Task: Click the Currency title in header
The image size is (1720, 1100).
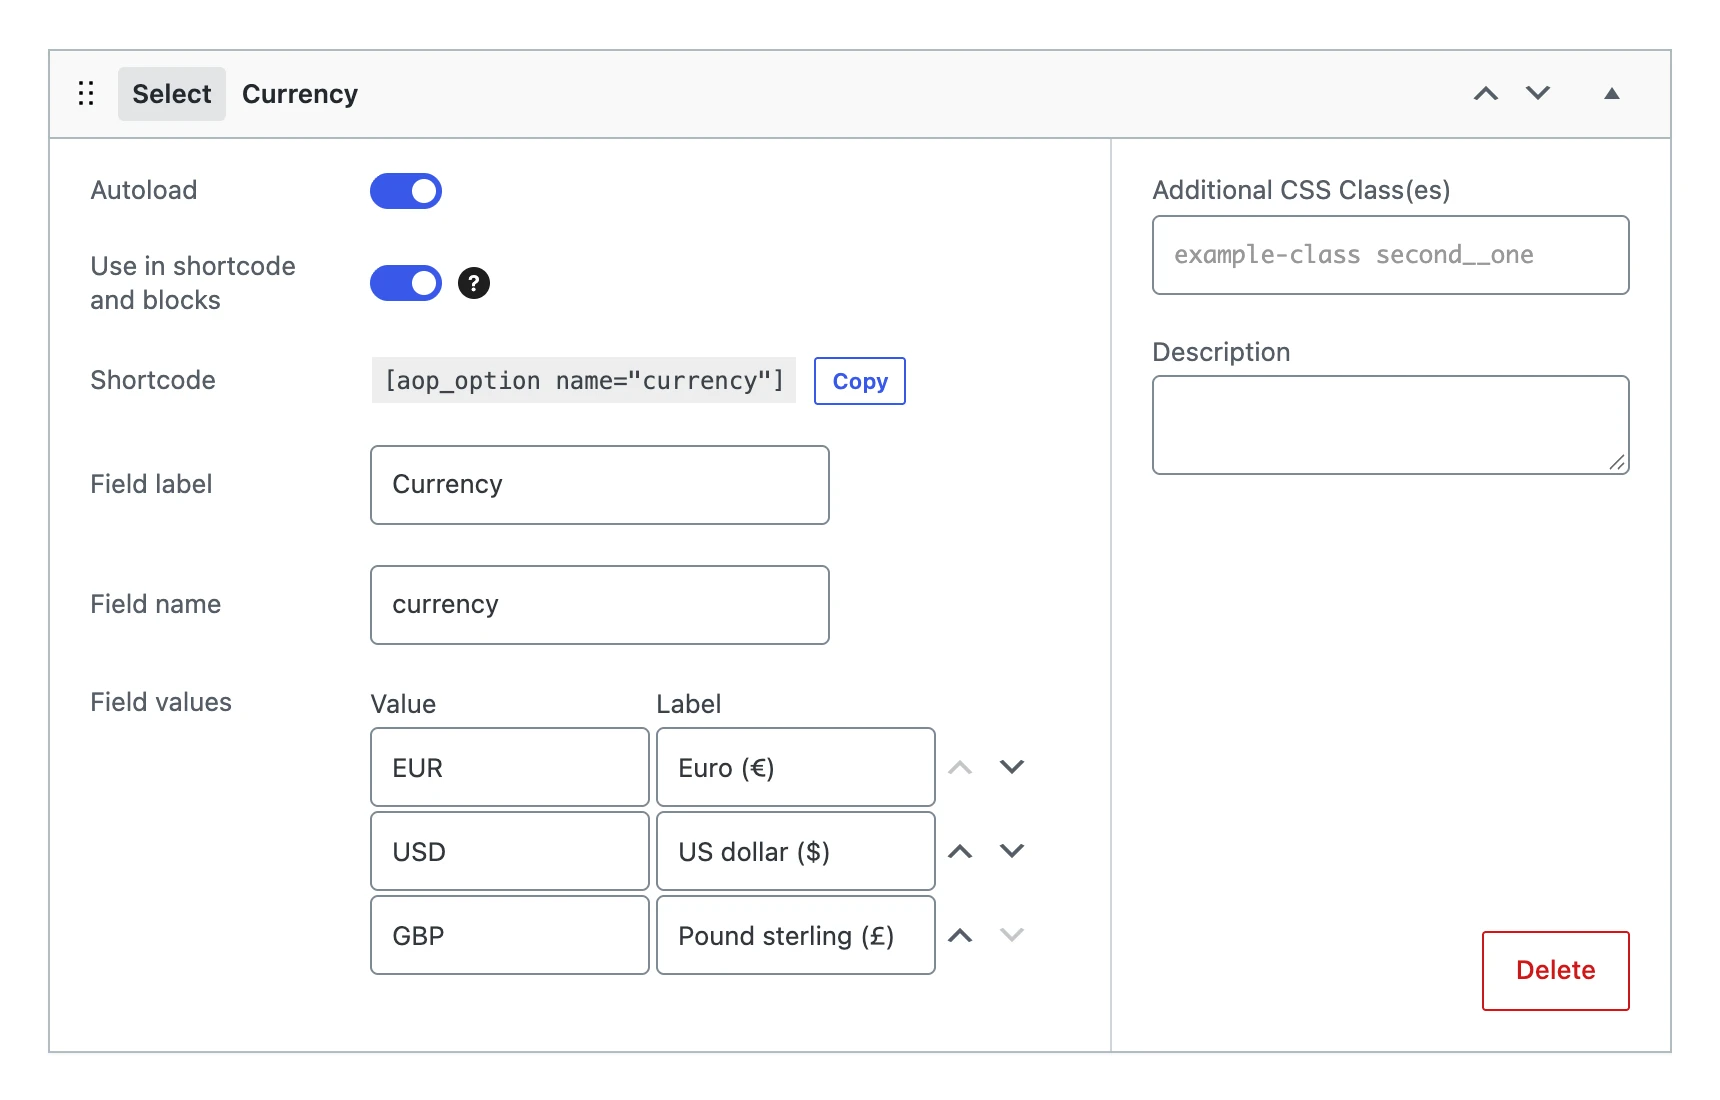Action: coord(300,94)
